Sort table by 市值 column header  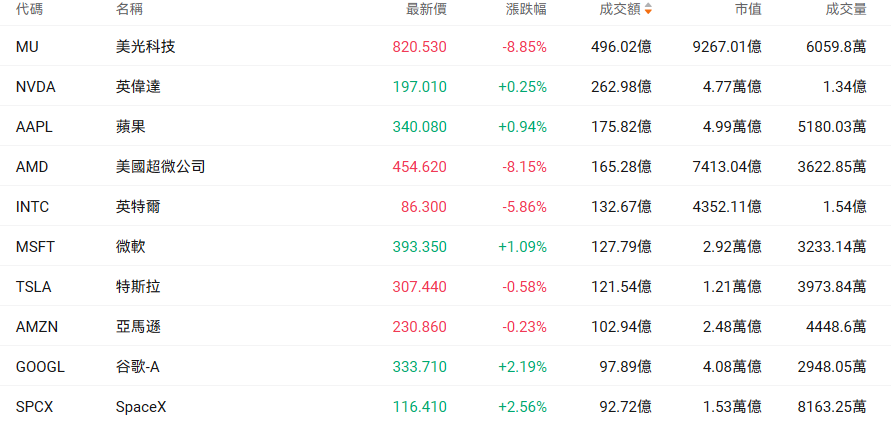point(748,10)
